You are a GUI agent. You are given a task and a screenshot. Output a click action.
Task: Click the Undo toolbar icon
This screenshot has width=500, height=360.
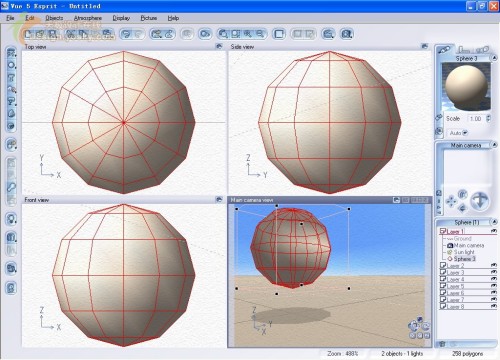coord(126,34)
